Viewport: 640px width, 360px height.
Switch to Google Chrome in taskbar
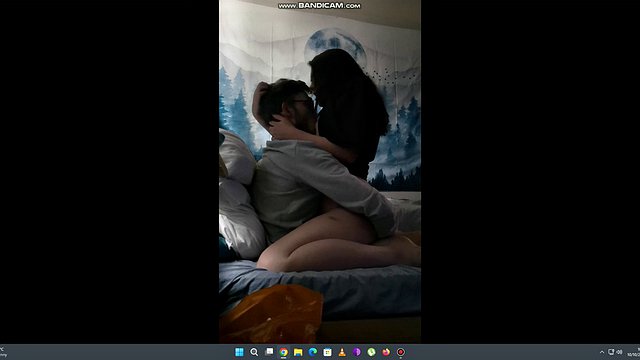[x=284, y=352]
